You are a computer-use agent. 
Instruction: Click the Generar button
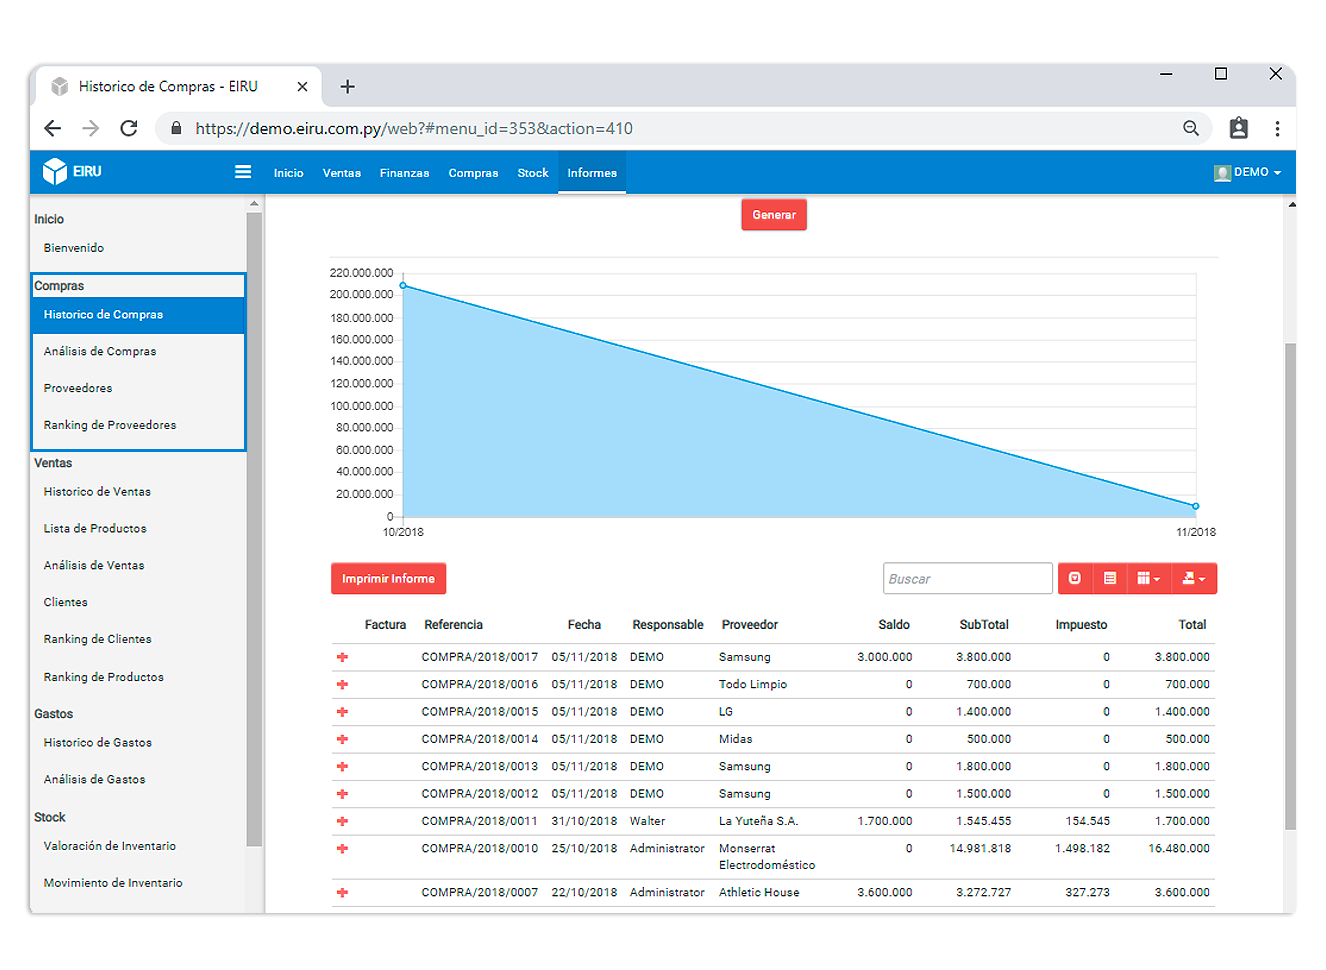tap(774, 215)
